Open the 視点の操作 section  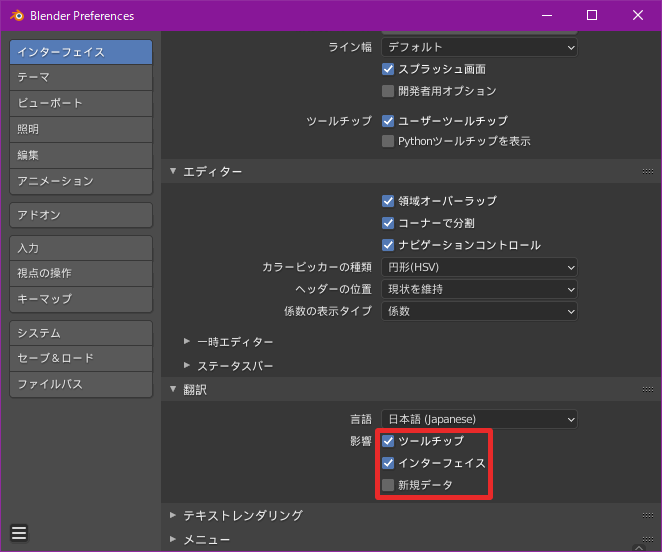click(x=81, y=273)
